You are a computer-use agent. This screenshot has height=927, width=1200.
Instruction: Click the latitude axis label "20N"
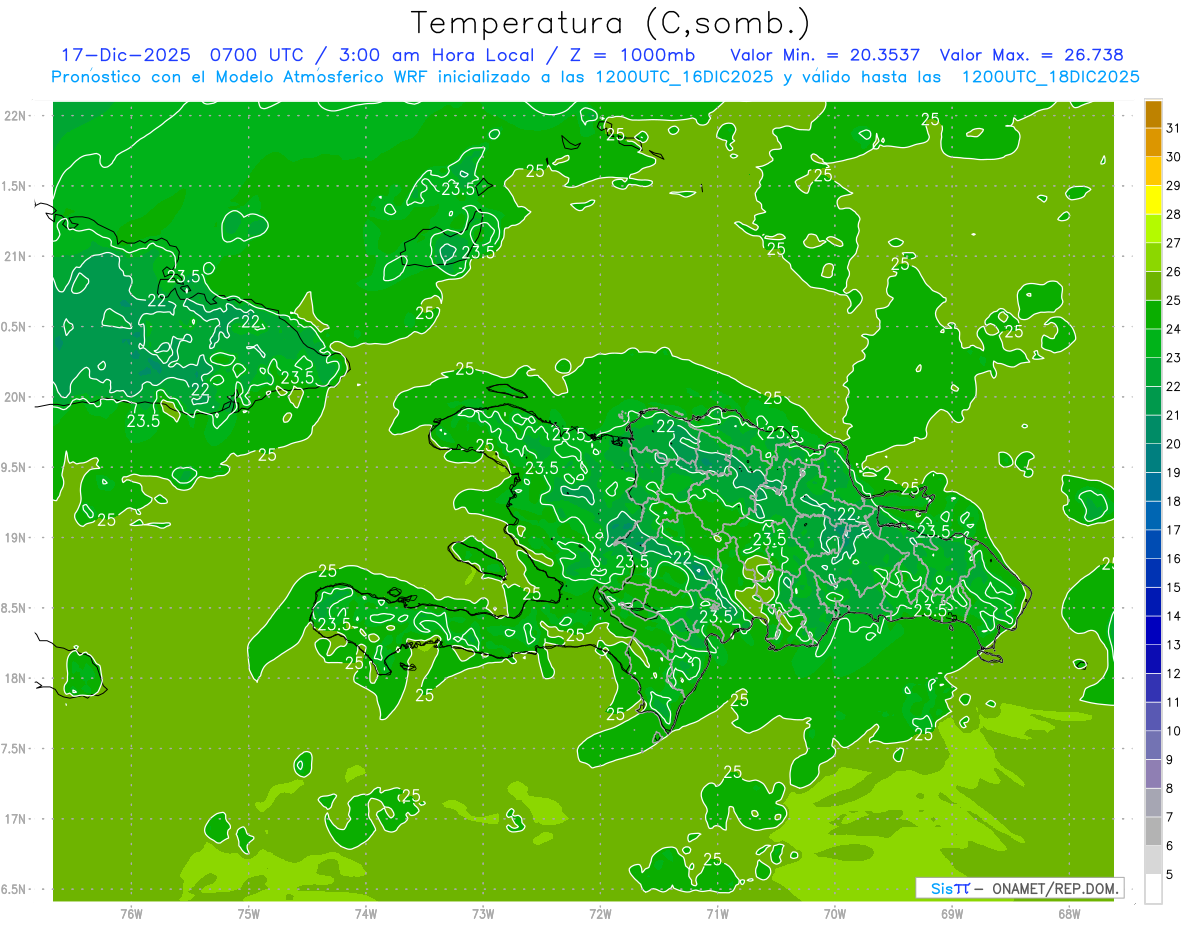[x=14, y=397]
